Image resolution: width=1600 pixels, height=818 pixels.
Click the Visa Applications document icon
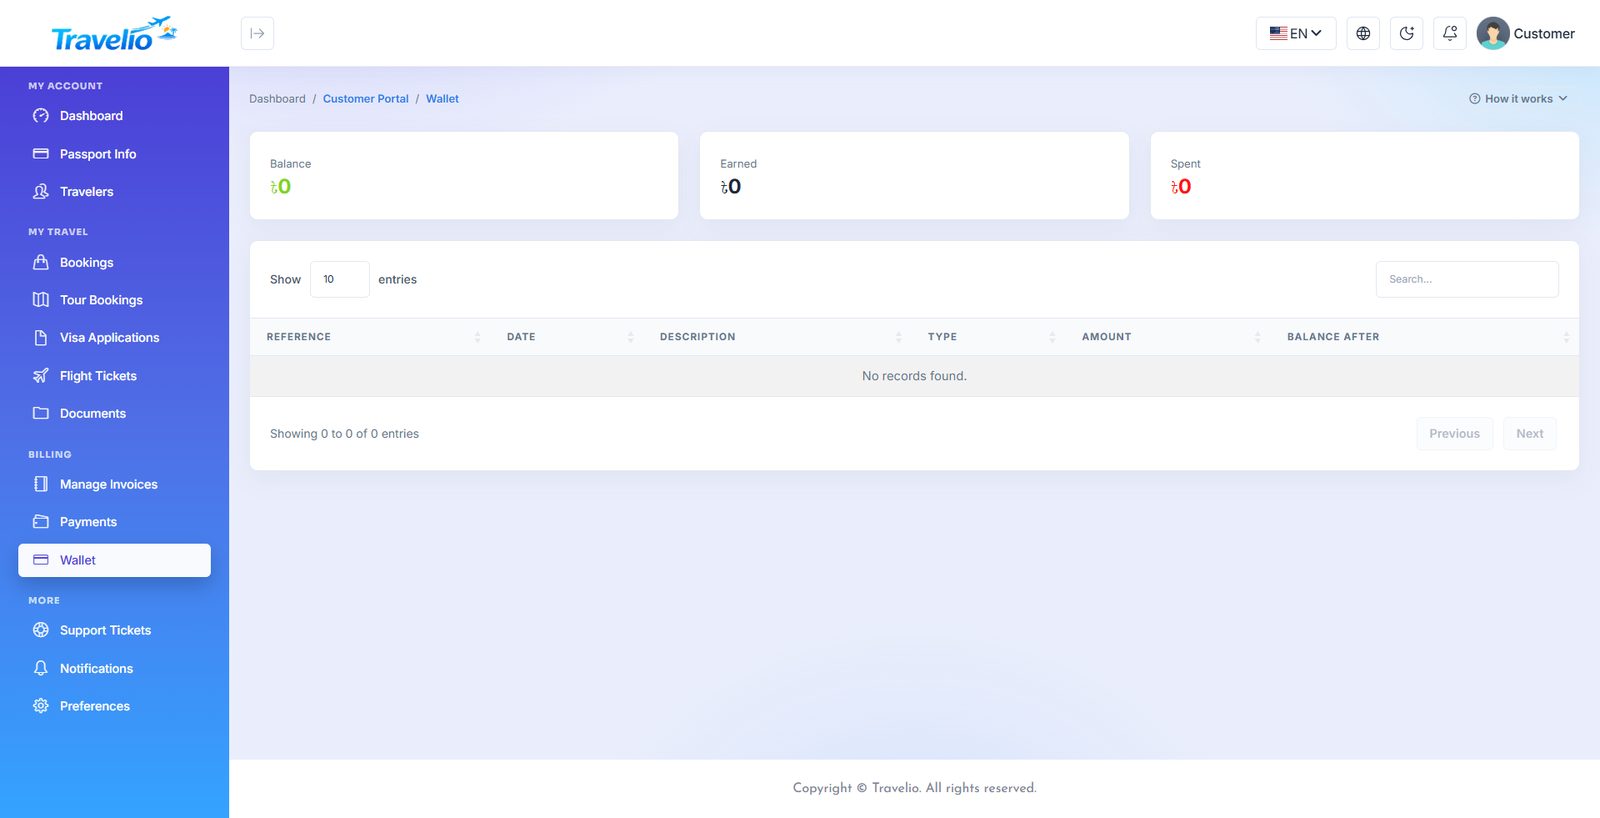(41, 338)
